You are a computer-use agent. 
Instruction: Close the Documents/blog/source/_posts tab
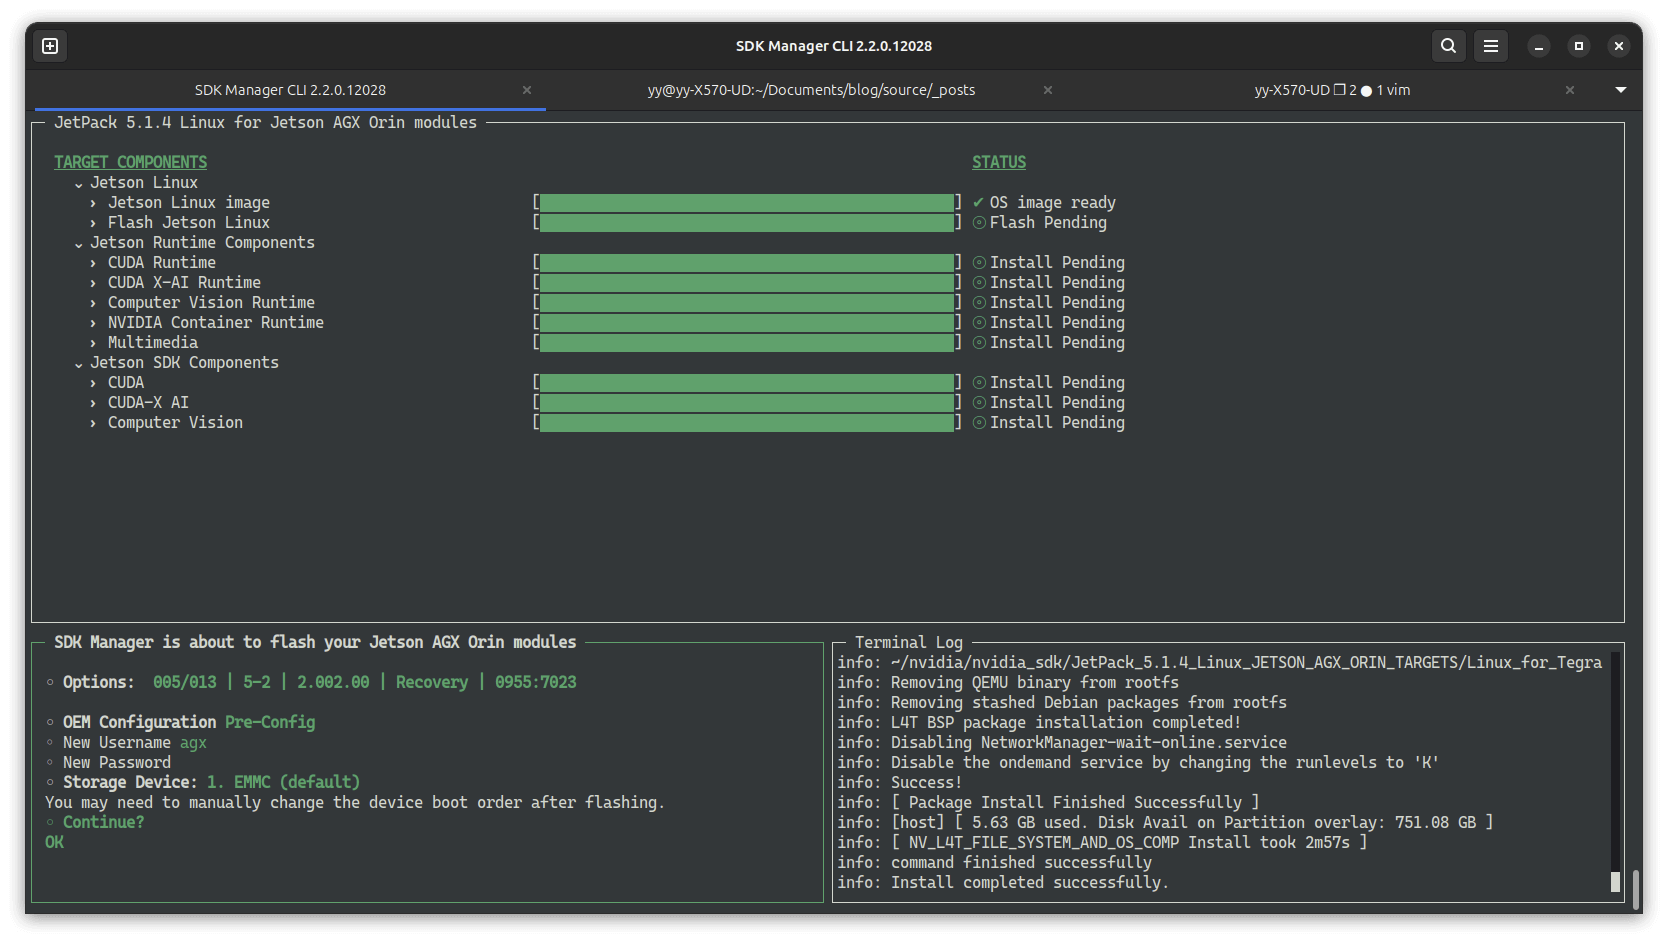[x=1048, y=90]
